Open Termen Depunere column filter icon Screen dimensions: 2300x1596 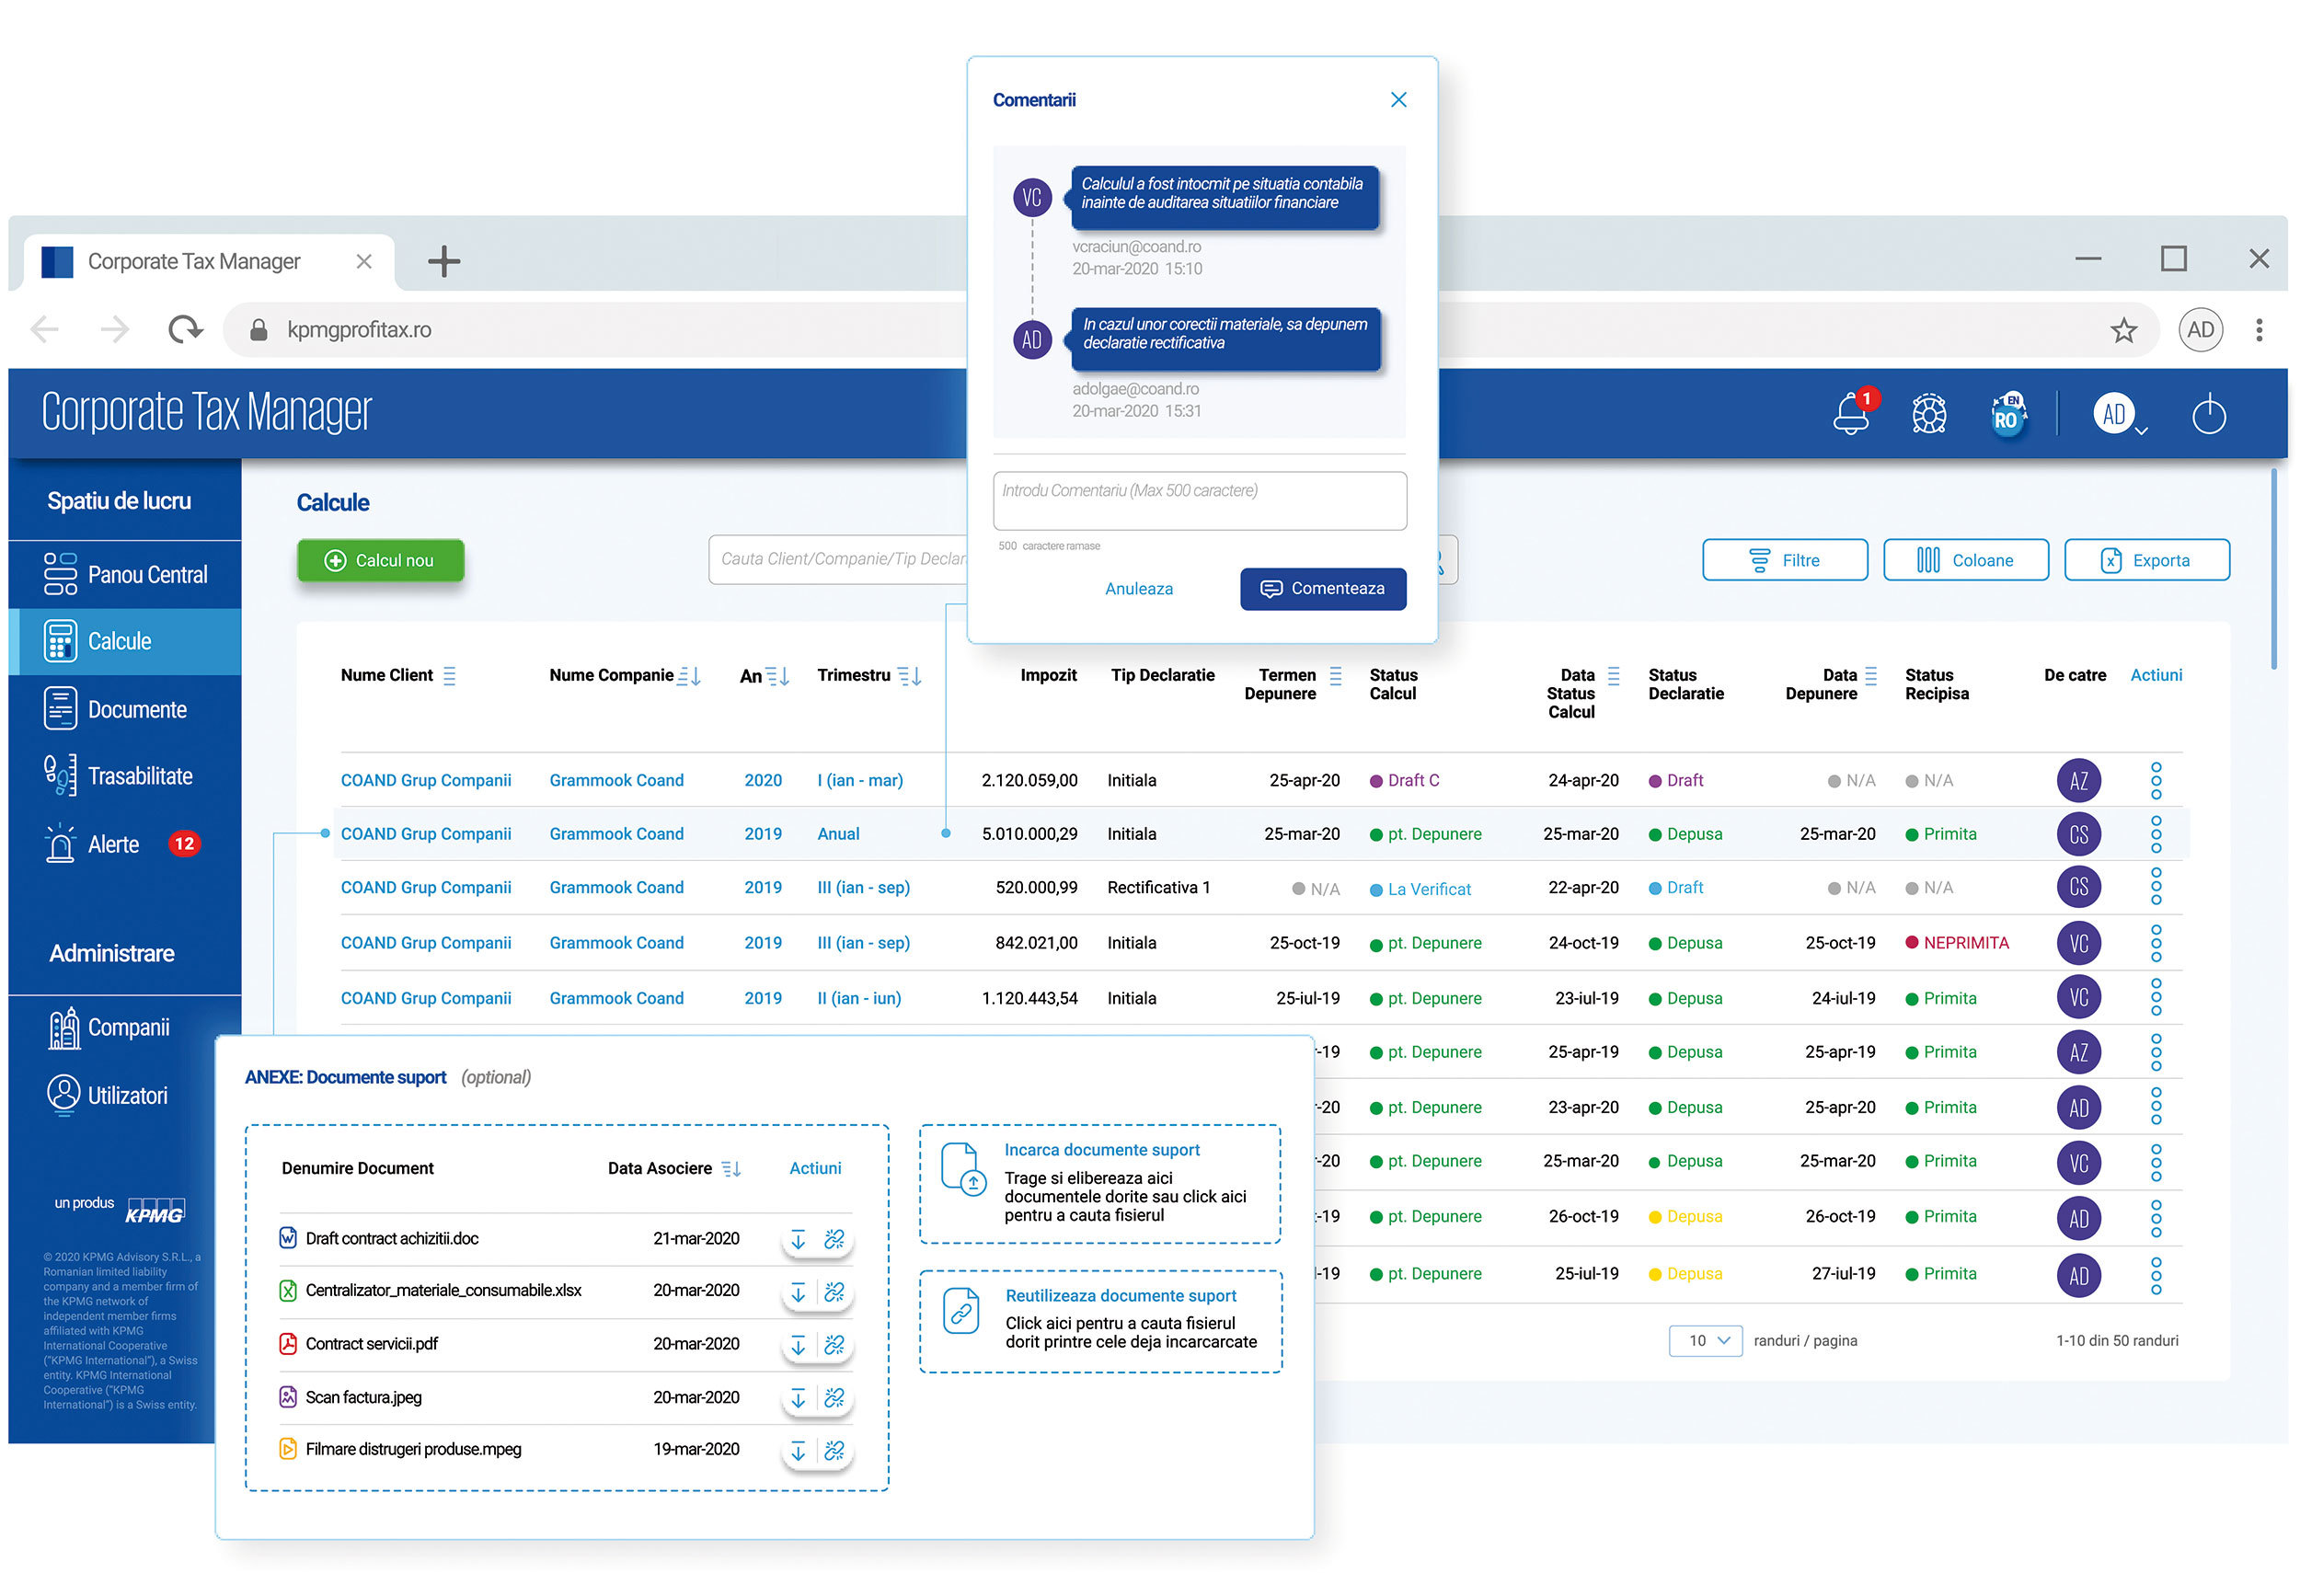[1335, 677]
